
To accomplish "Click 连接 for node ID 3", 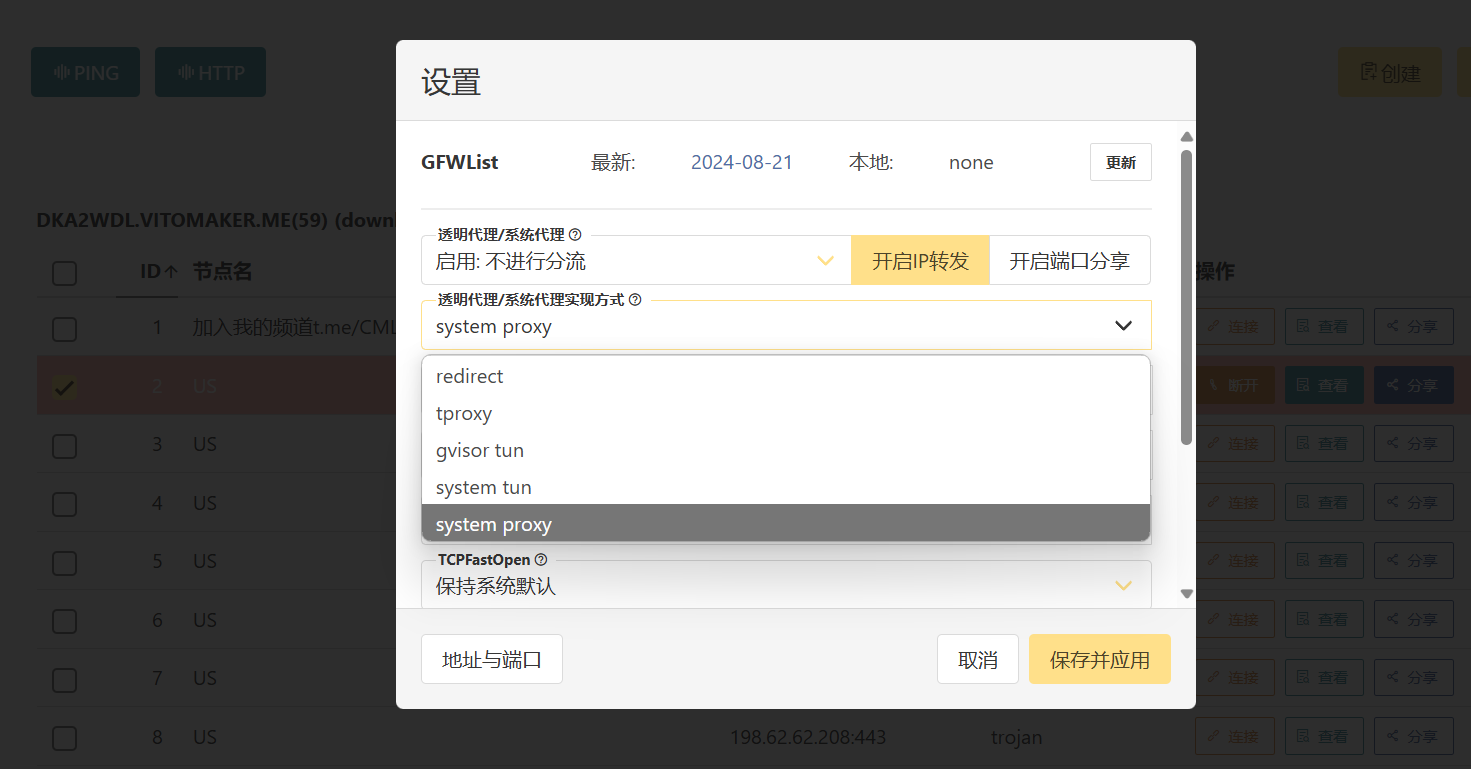I will click(x=1234, y=443).
